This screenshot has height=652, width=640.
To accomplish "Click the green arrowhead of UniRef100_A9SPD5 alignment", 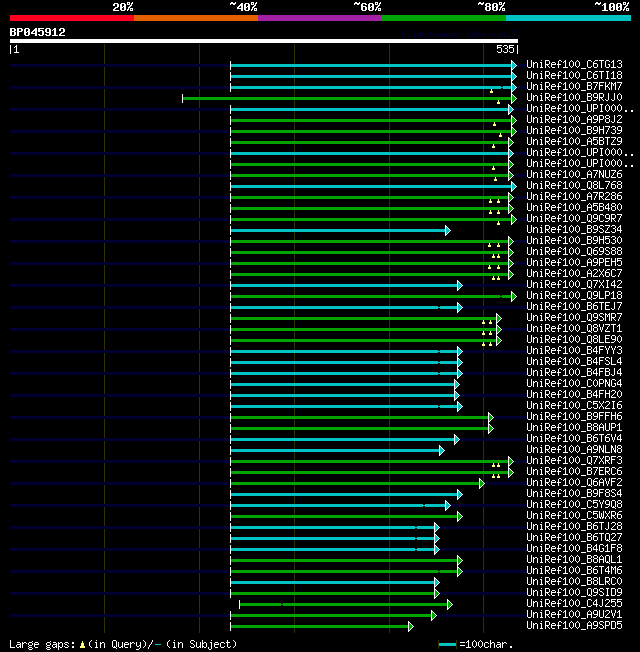I will [x=411, y=626].
